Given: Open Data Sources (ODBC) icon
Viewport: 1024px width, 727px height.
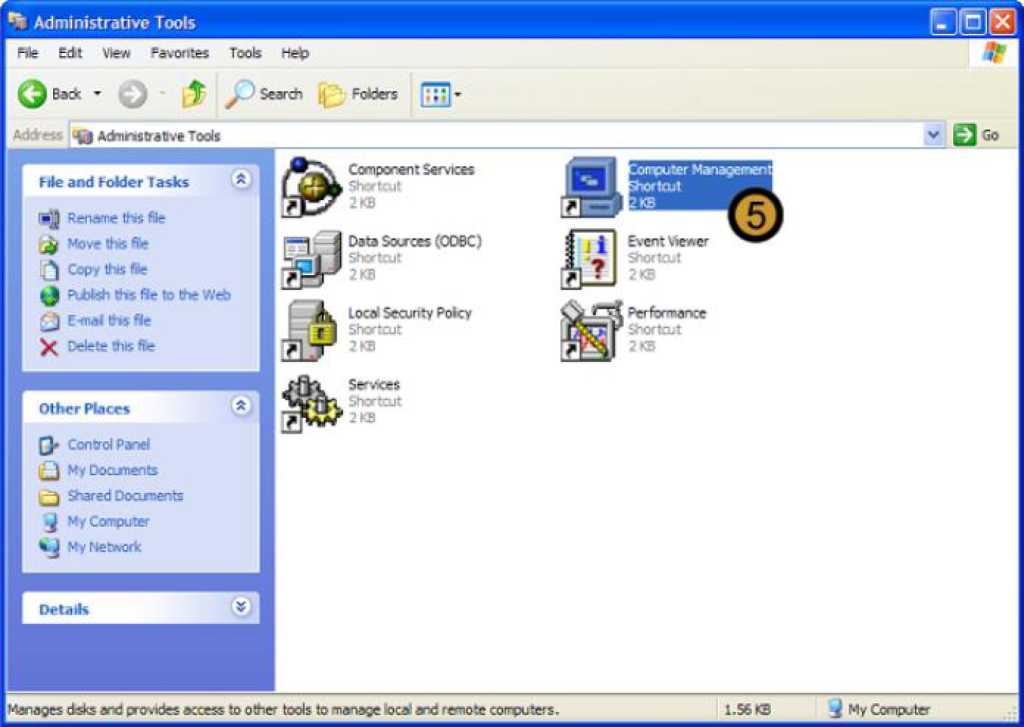Looking at the screenshot, I should coord(311,259).
